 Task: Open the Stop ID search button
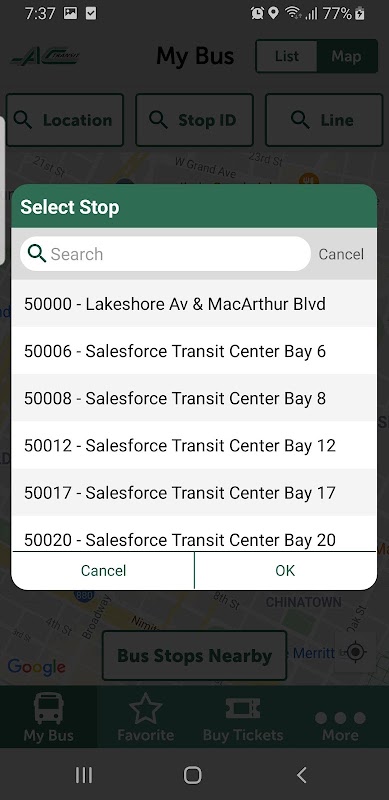[194, 120]
